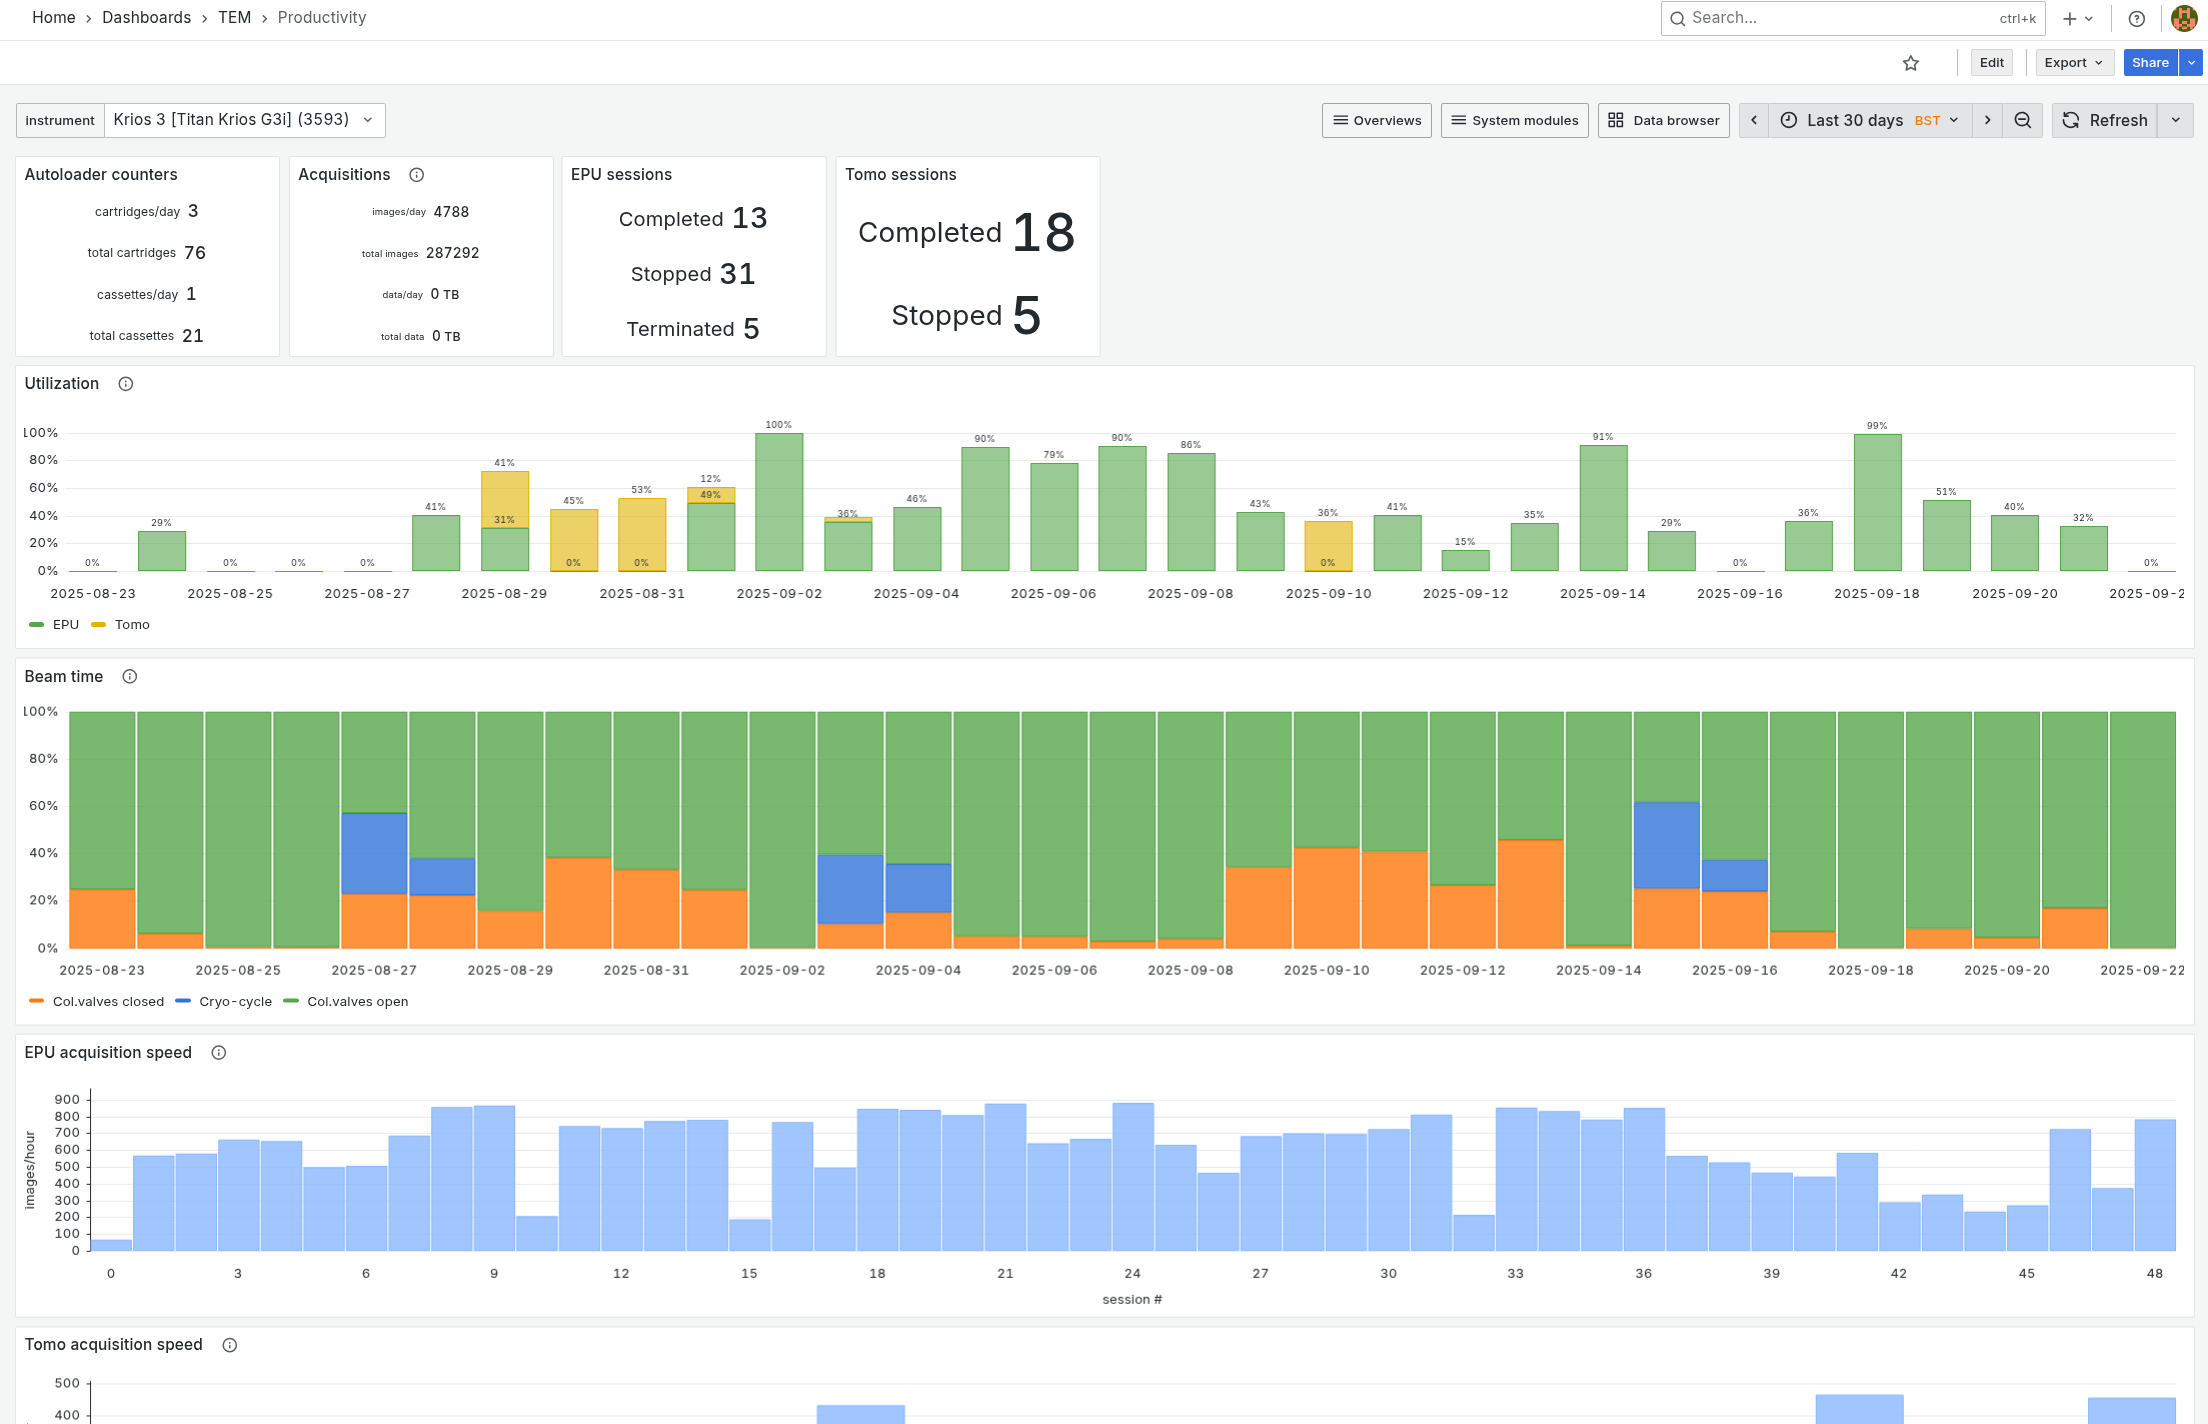2208x1424 pixels.
Task: Click the 100% Utilization bar
Action: click(779, 502)
